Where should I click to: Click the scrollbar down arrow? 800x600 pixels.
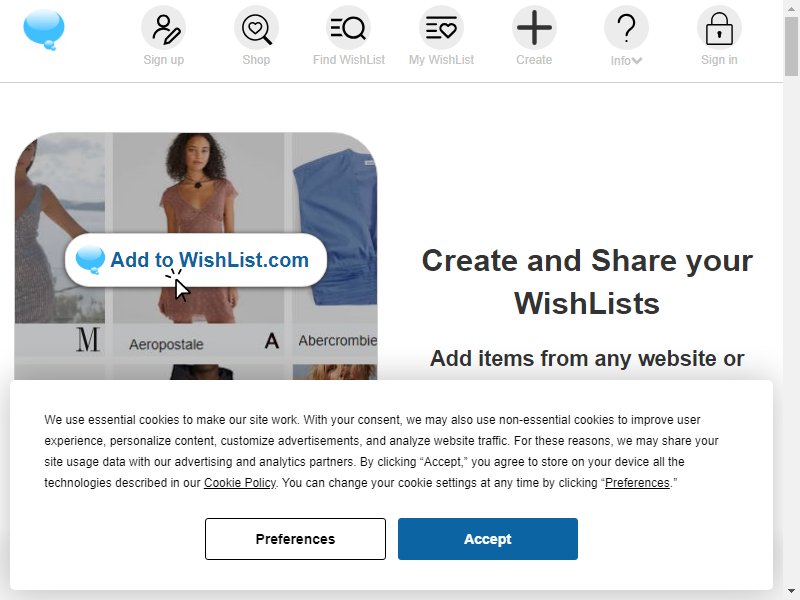(791, 592)
